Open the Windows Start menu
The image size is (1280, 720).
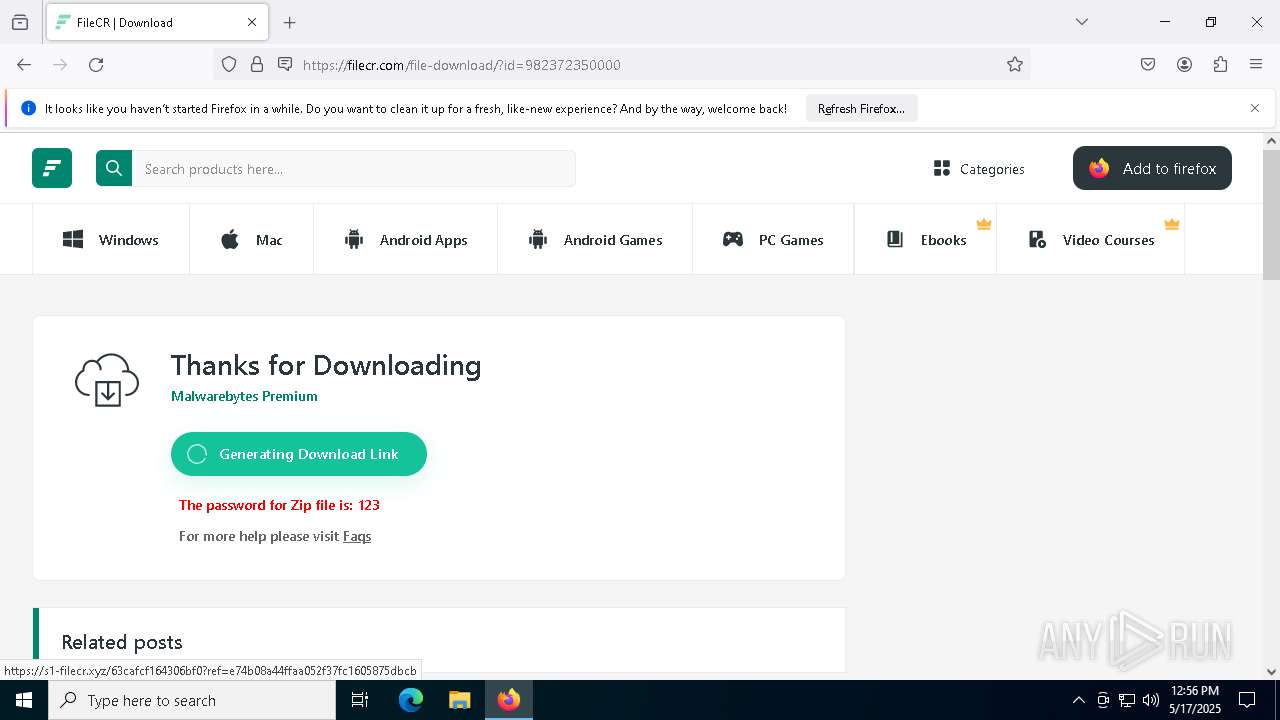point(24,700)
